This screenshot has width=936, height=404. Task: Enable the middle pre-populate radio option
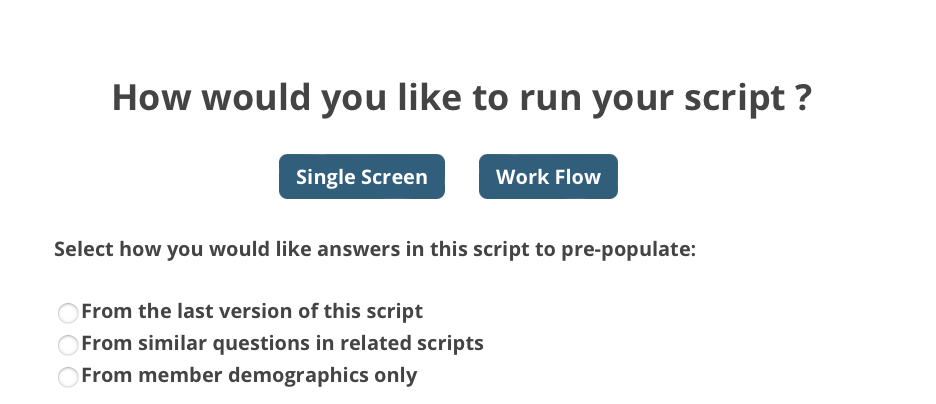tap(68, 345)
